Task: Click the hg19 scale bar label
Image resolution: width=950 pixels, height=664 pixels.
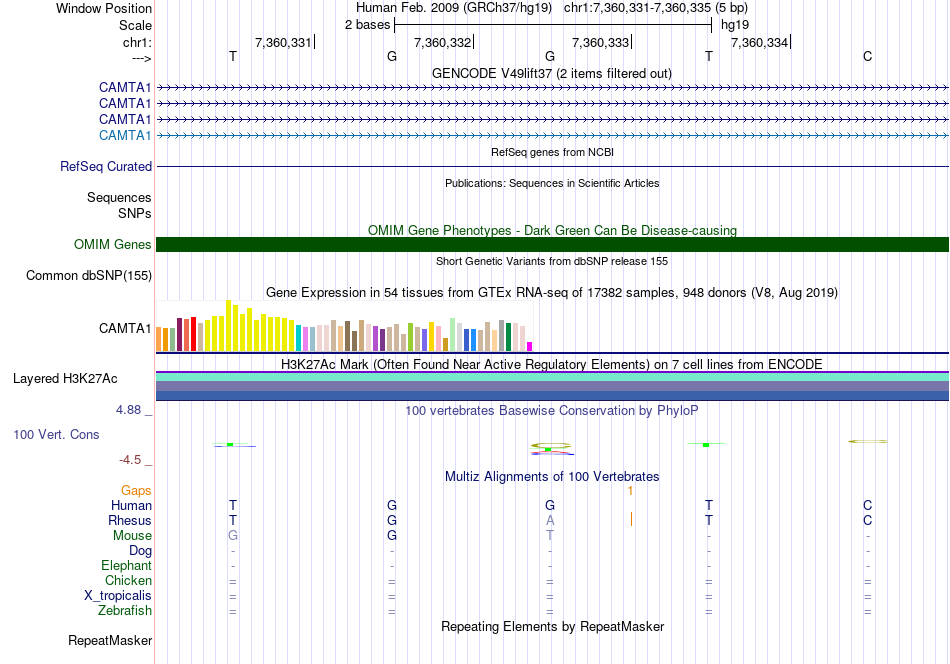Action: coord(735,25)
